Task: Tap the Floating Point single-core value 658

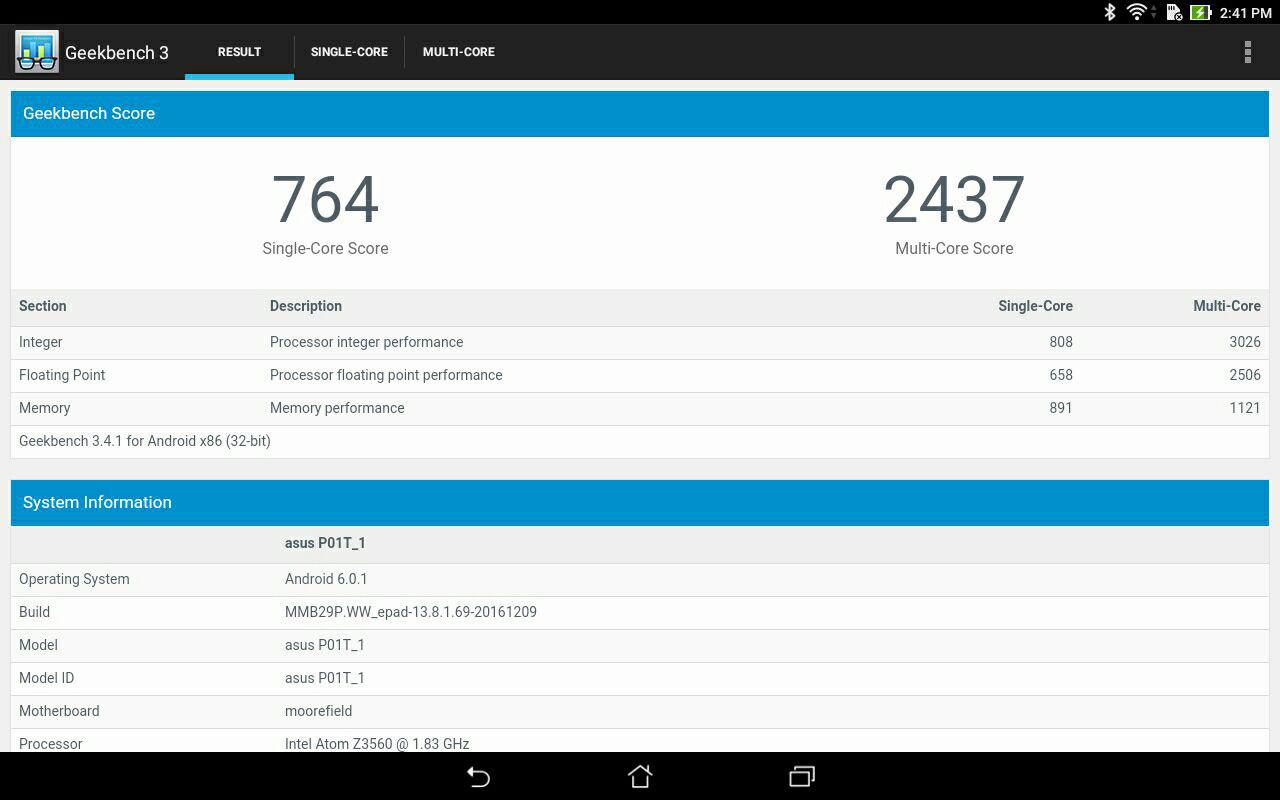Action: point(1061,375)
